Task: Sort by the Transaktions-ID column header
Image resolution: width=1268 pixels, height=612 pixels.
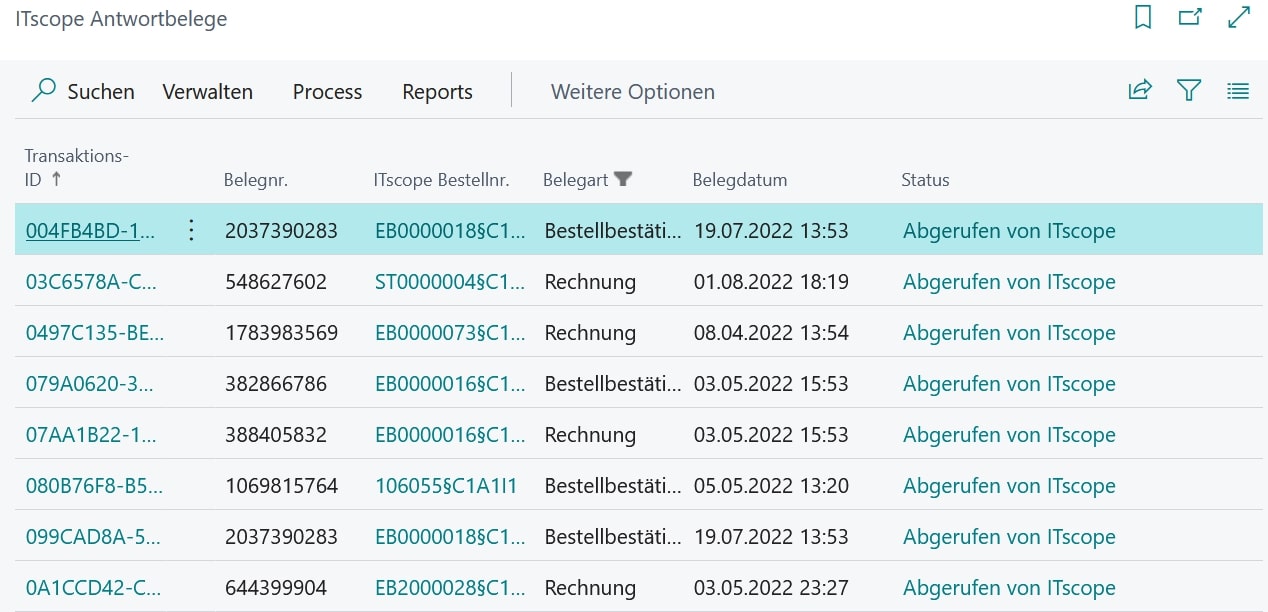Action: [77, 167]
